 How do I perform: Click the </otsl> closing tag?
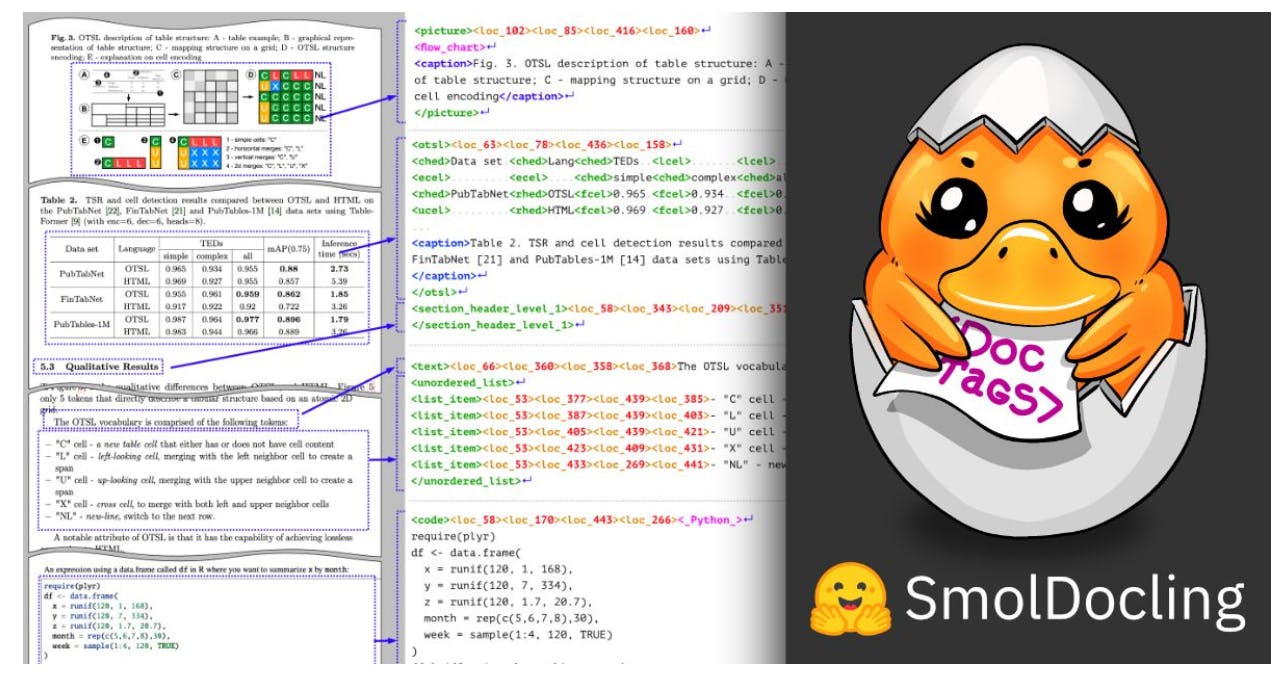click(437, 293)
